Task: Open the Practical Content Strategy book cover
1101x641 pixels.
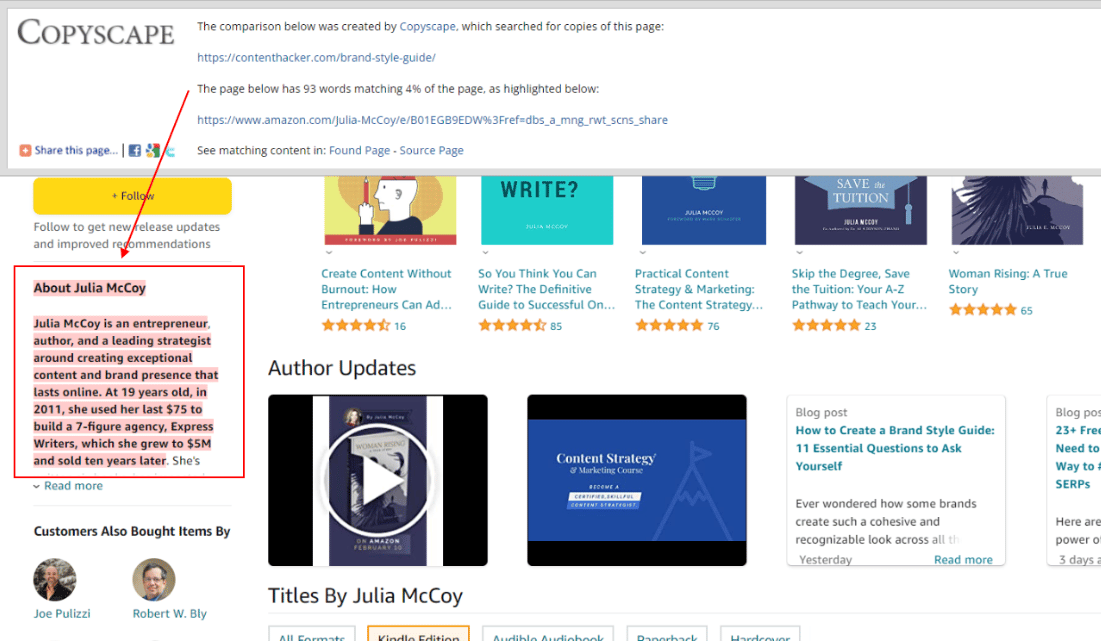Action: [x=704, y=210]
